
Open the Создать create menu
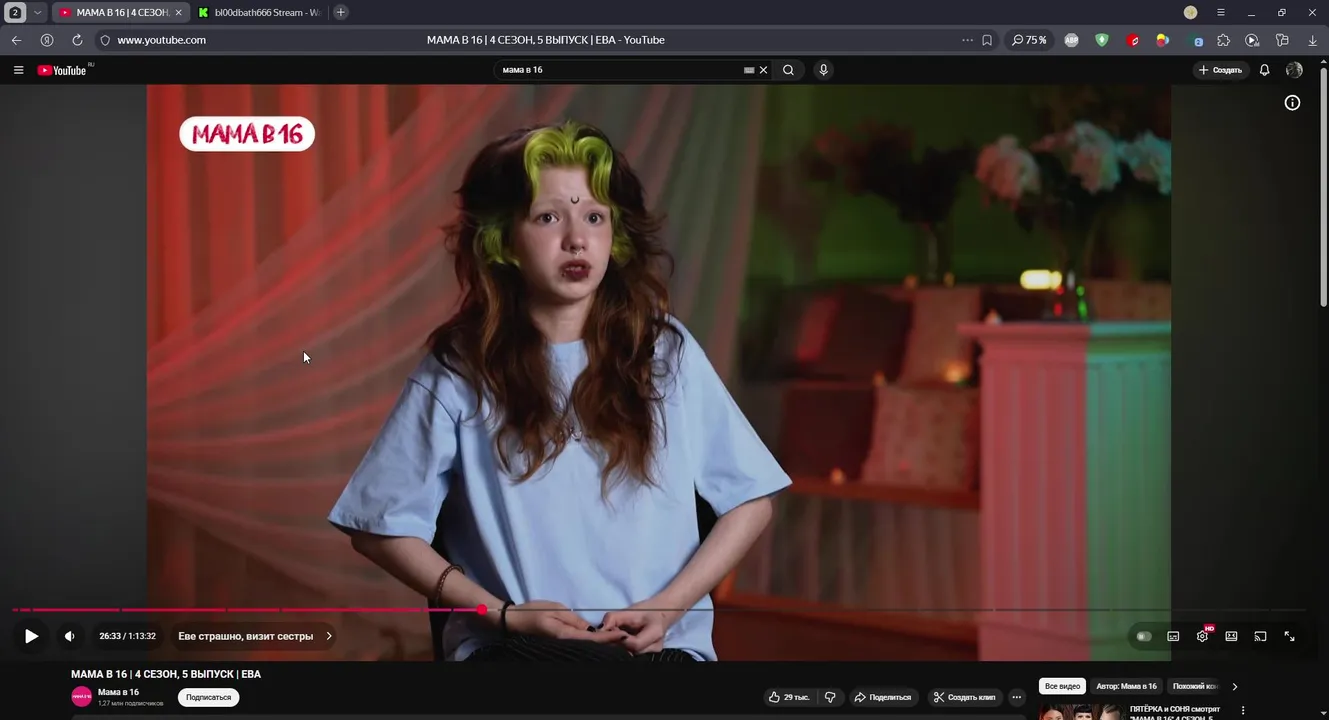click(x=1220, y=70)
